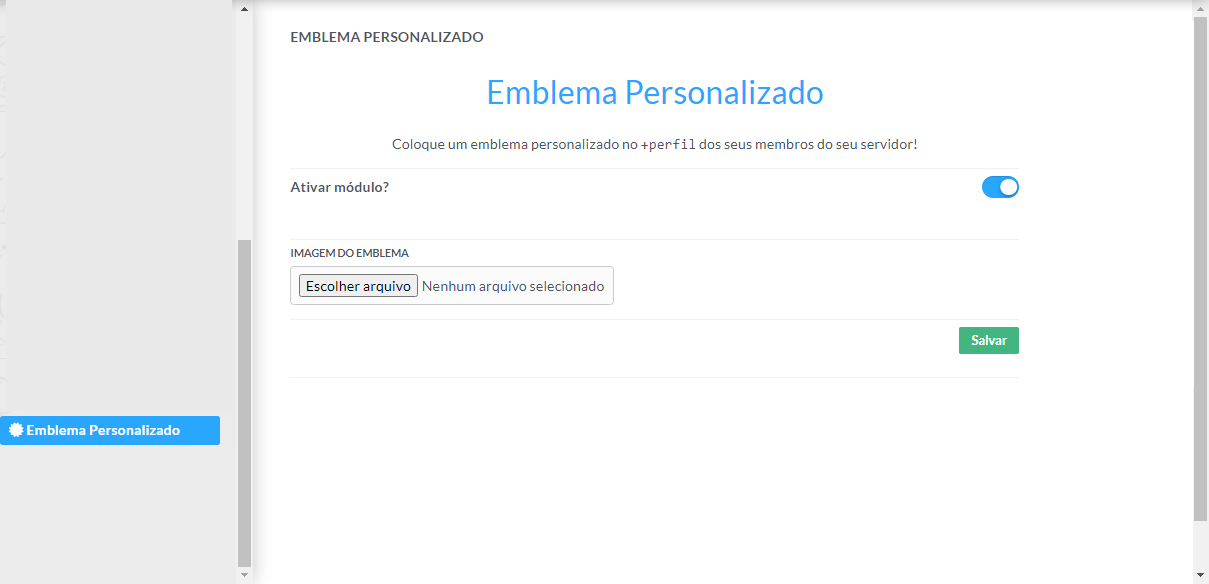Click the Nenhum arquivo selecionado text
The image size is (1209, 584).
click(x=513, y=286)
